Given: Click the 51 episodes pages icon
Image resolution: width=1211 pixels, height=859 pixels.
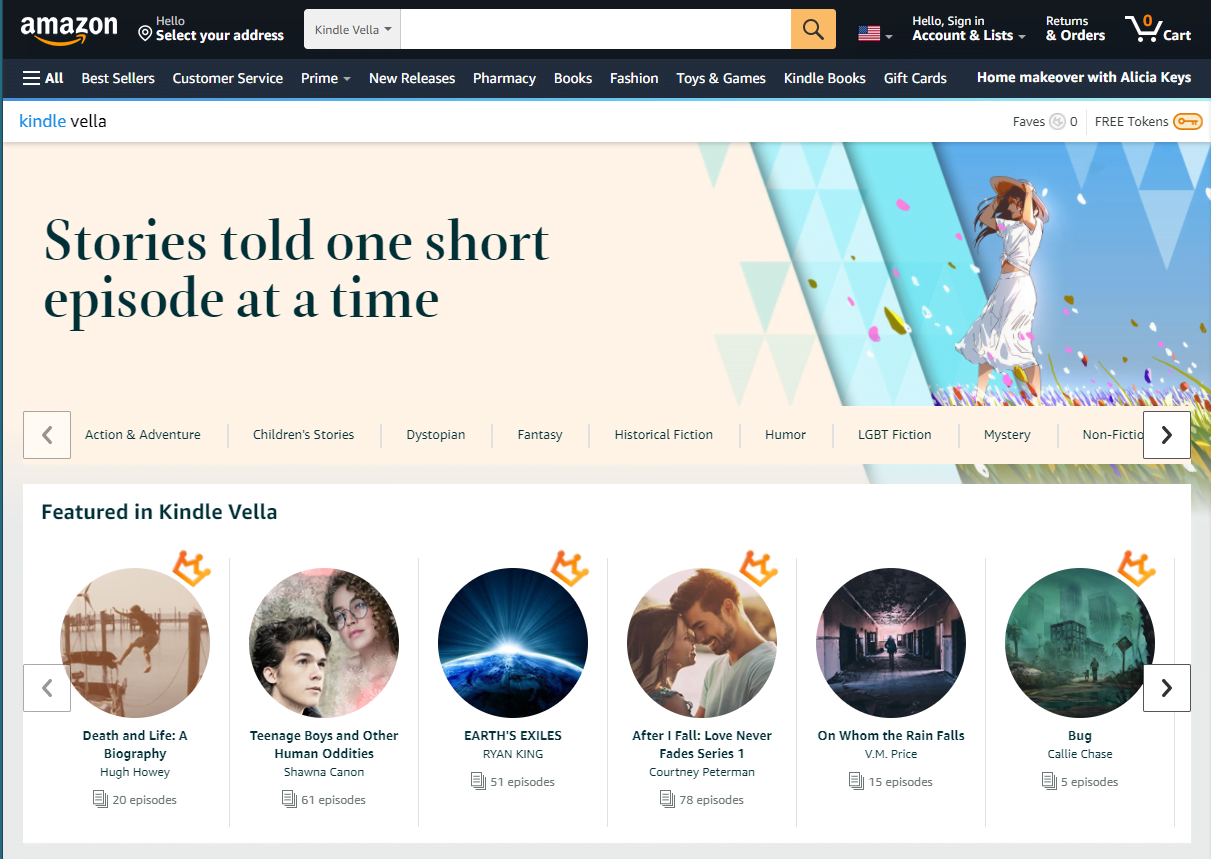Looking at the screenshot, I should point(478,781).
